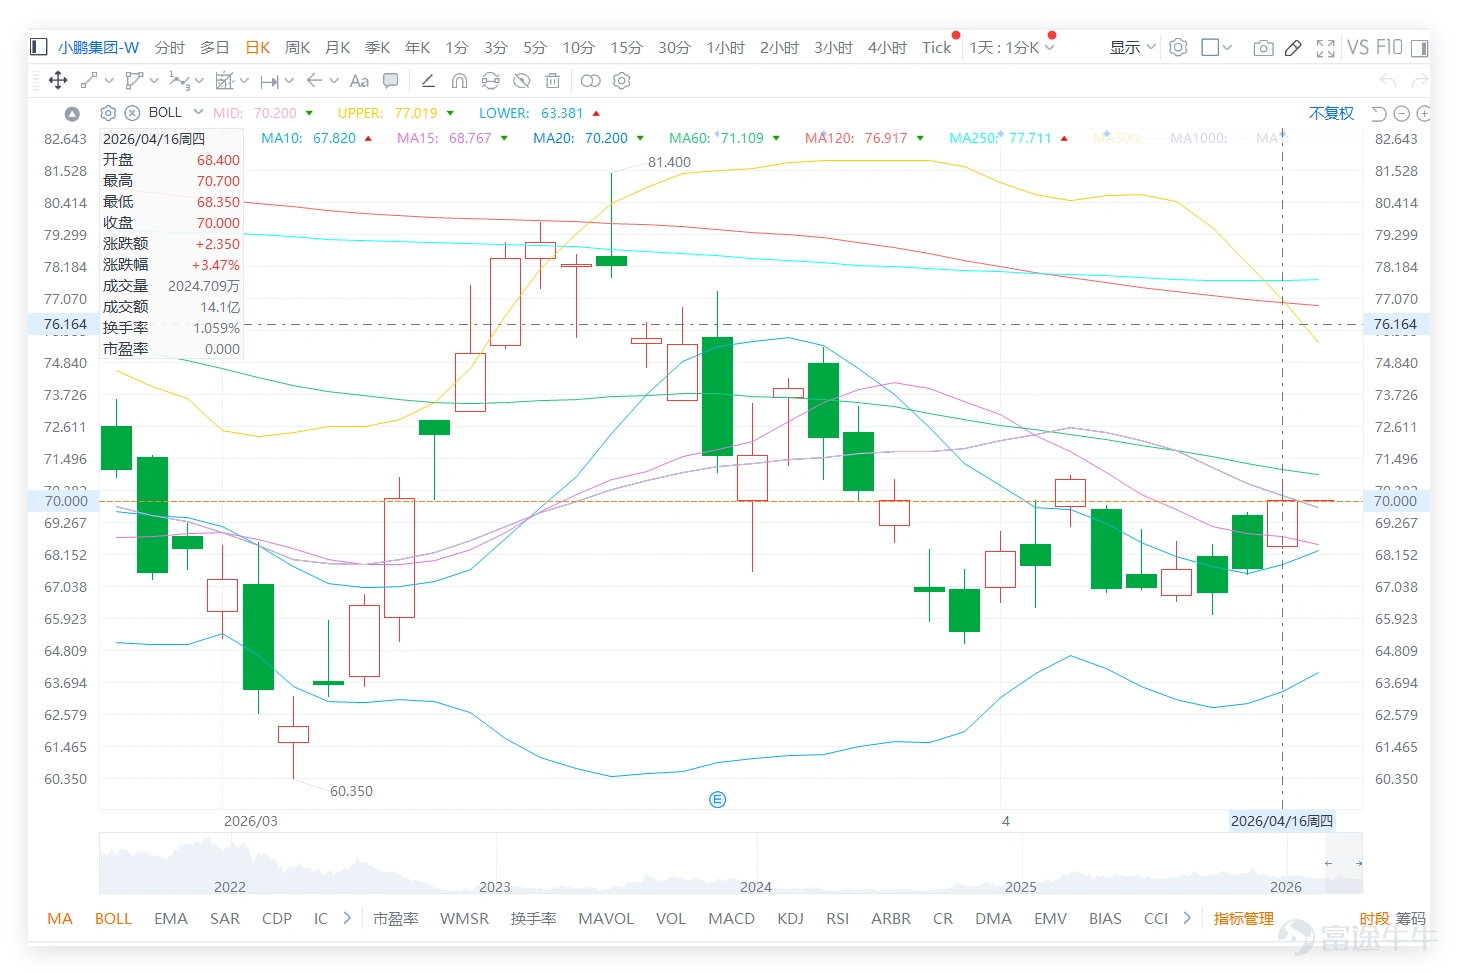Expand wave tool options chevron
Screen dimensions: 1458x974
[x=199, y=81]
